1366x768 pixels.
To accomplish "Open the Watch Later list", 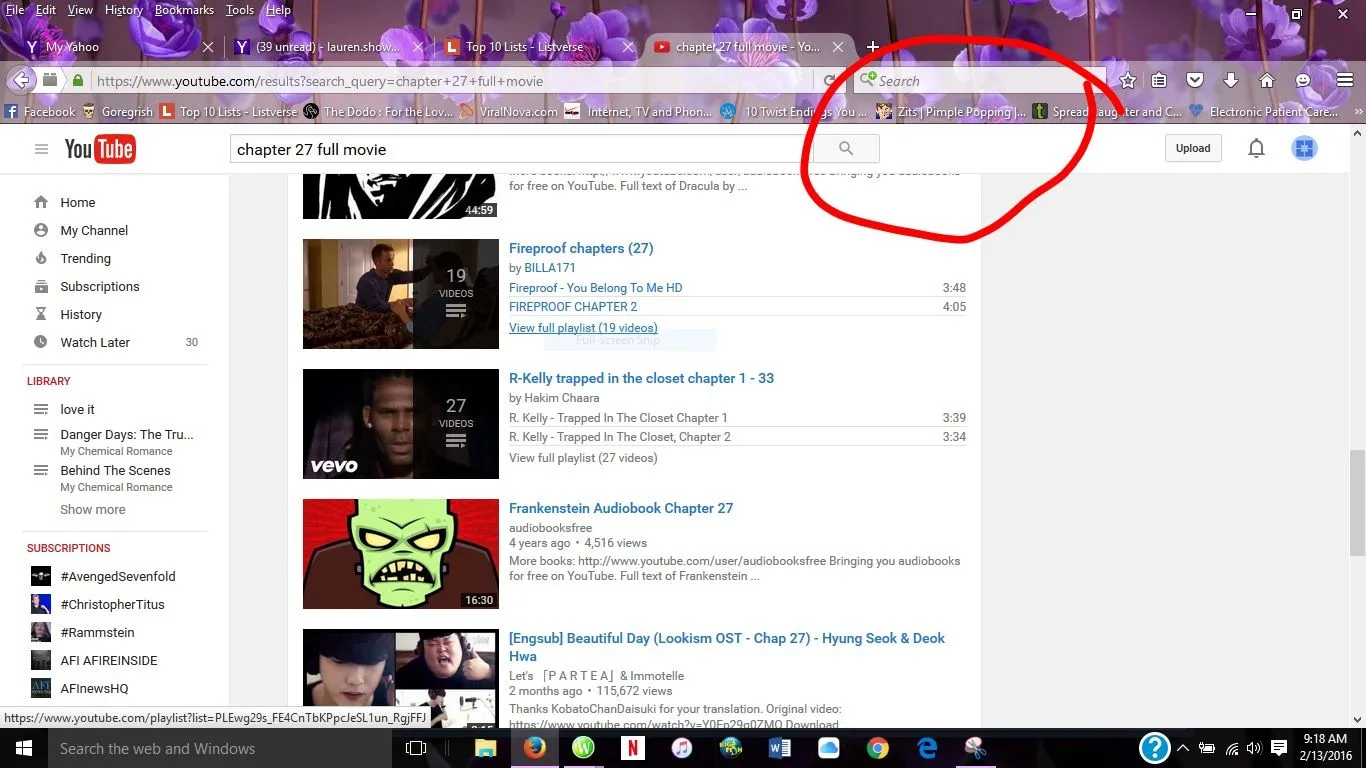I will (x=95, y=342).
